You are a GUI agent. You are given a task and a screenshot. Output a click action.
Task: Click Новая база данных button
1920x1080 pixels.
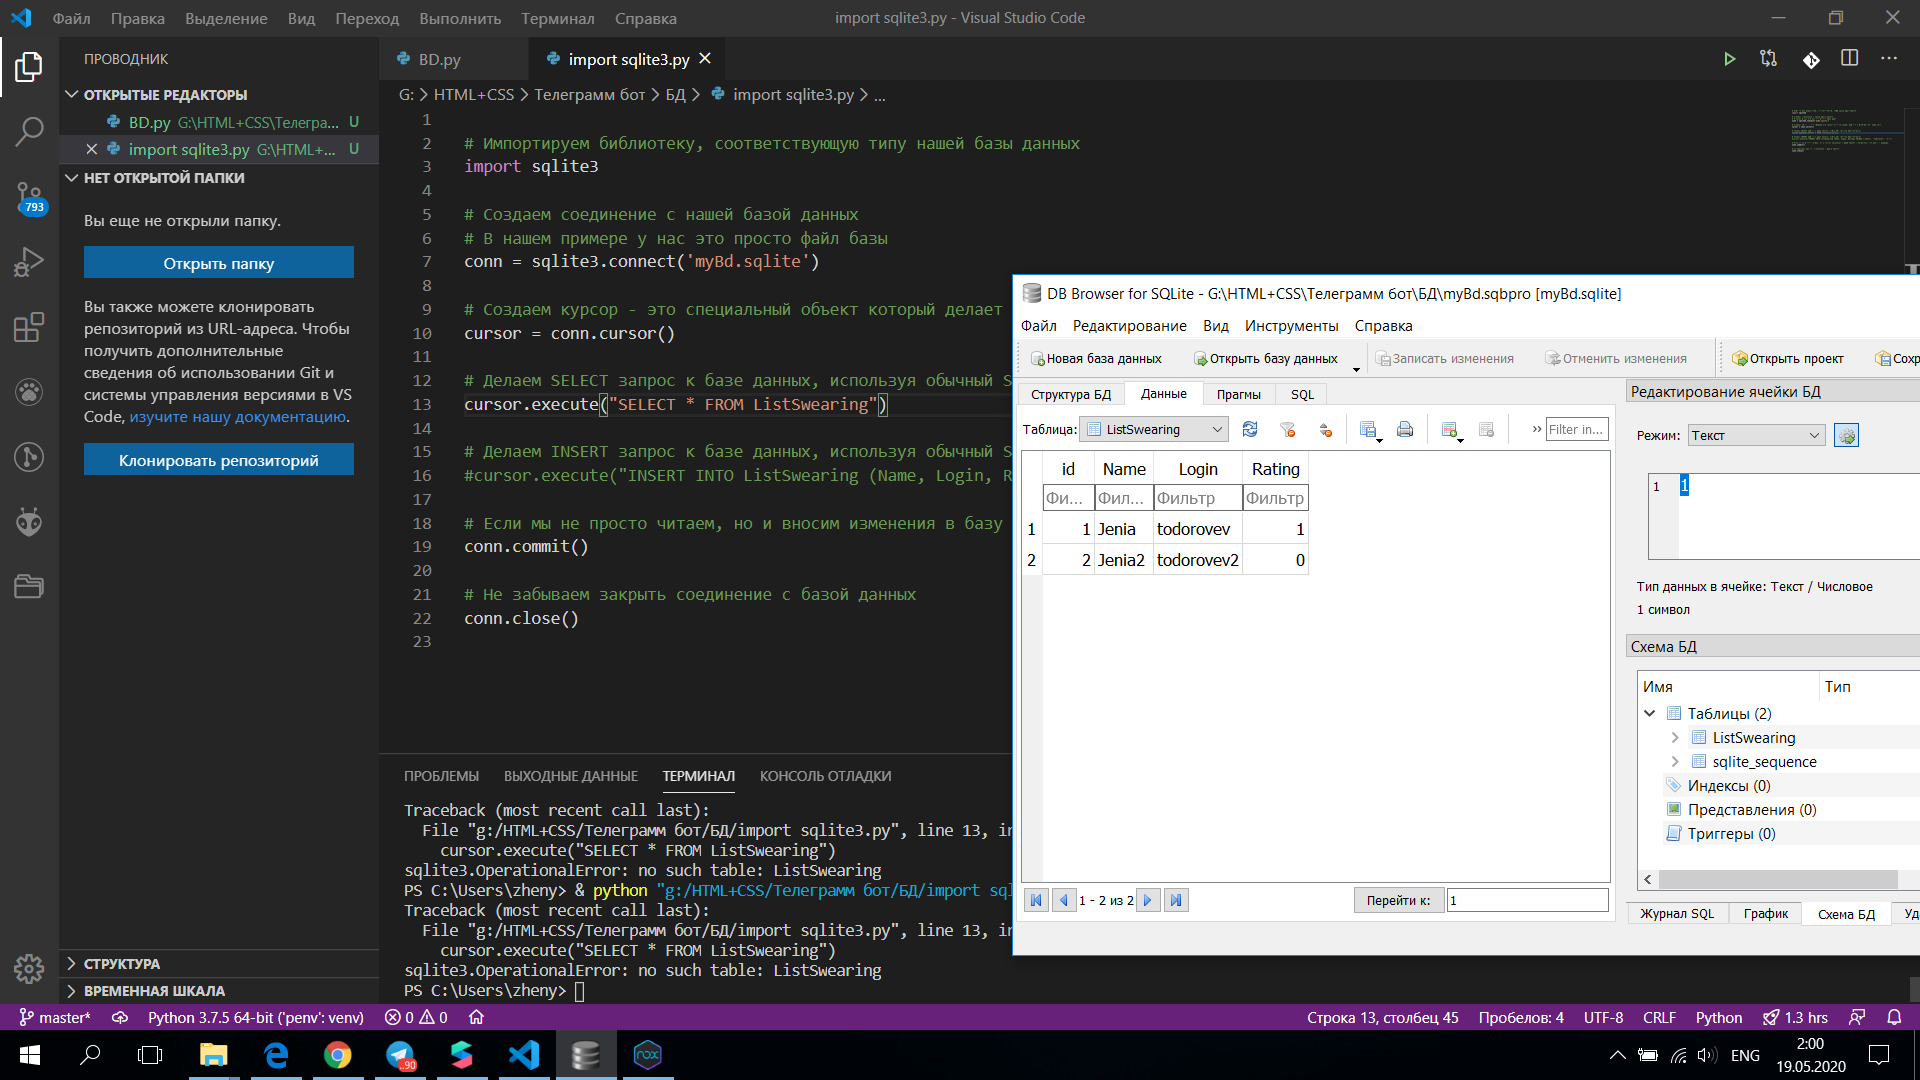click(x=1095, y=358)
